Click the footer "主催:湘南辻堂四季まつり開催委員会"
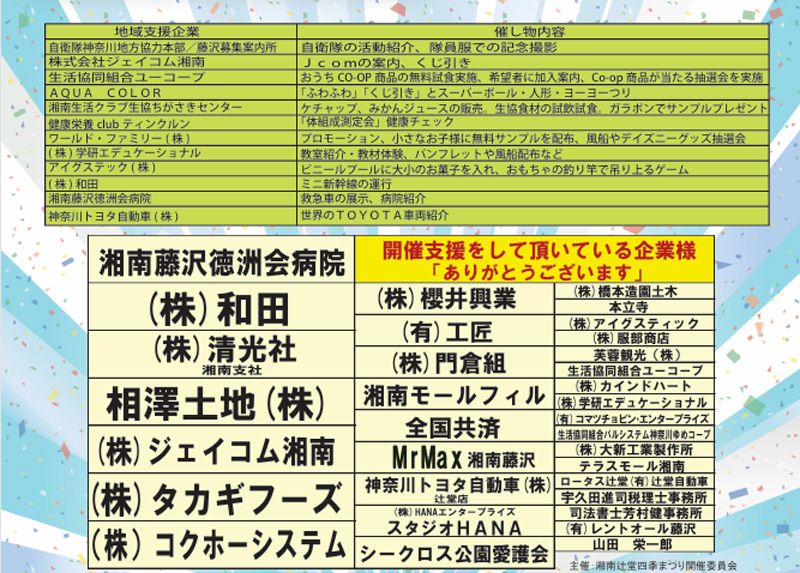The height and width of the screenshot is (573, 800). 653,565
